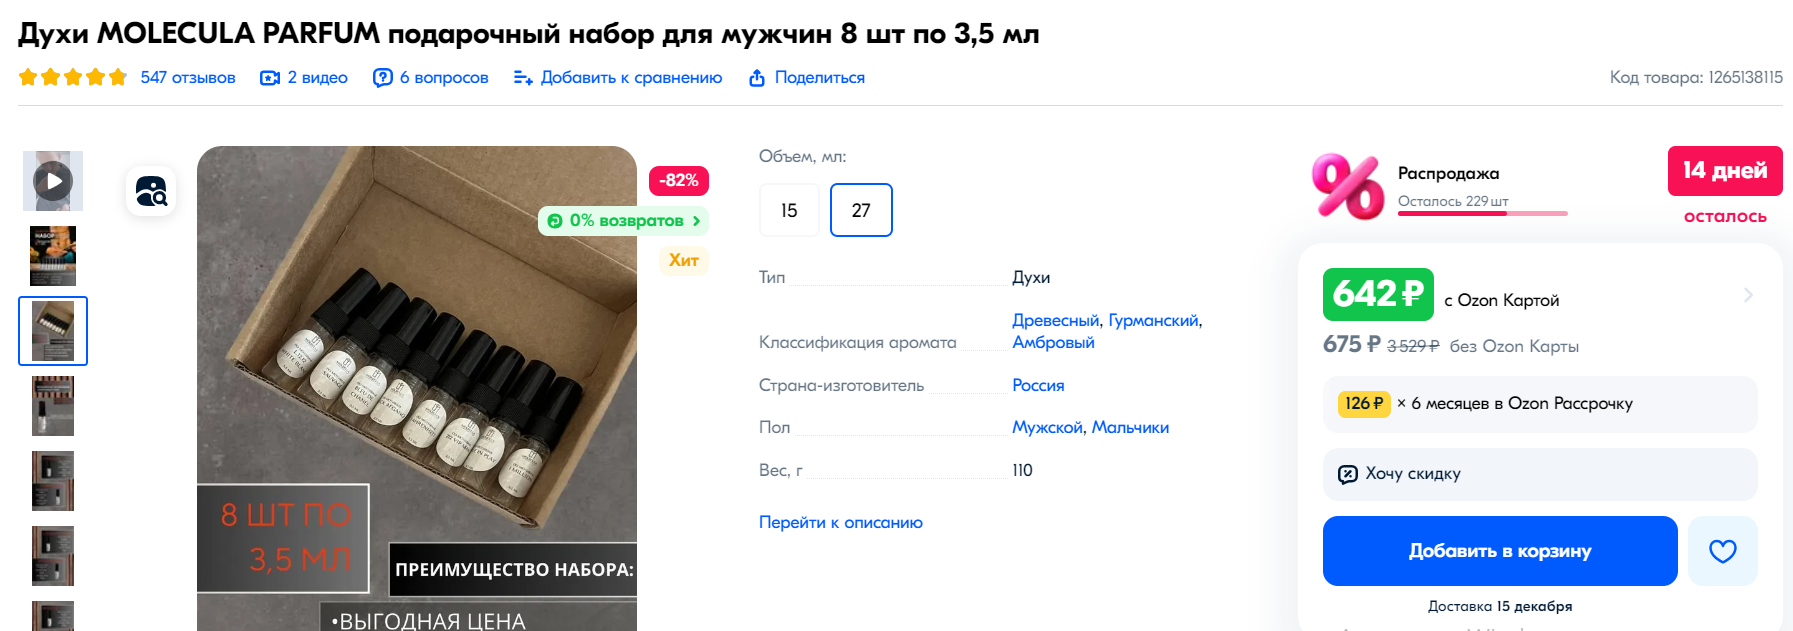Click Добавить в корзину button
Viewport: 1793px width, 631px height.
pos(1500,551)
